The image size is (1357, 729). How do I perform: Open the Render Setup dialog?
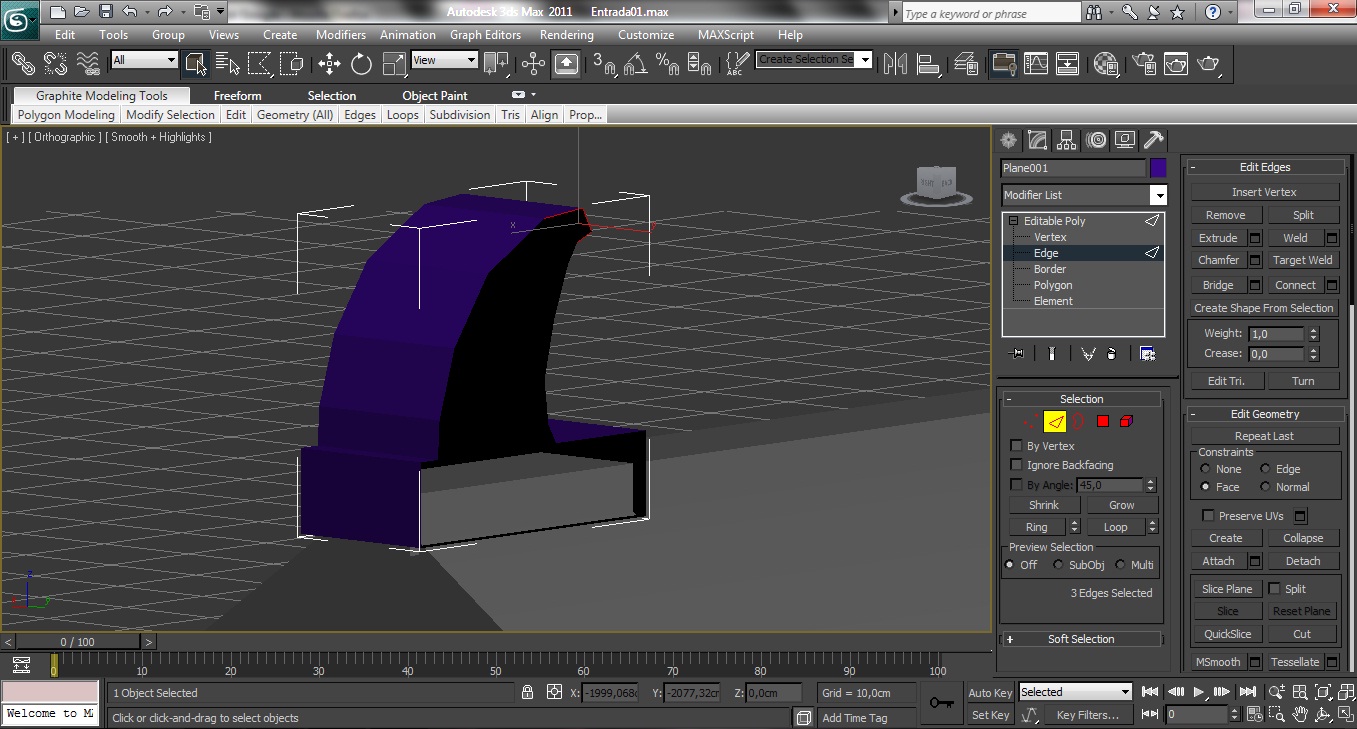click(x=1143, y=64)
